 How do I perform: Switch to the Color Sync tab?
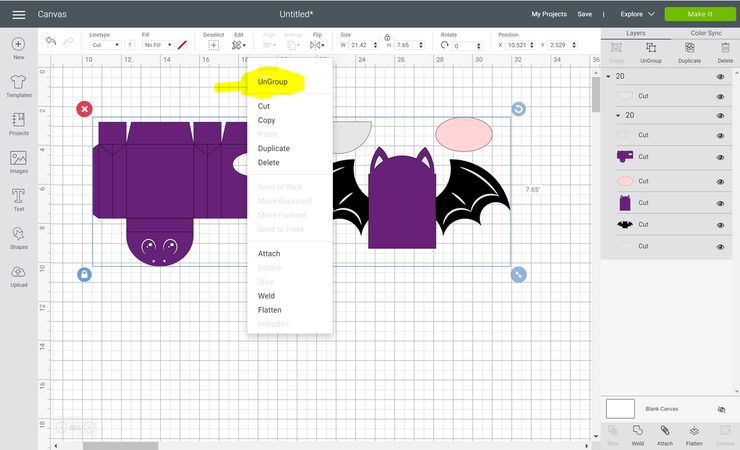[705, 33]
